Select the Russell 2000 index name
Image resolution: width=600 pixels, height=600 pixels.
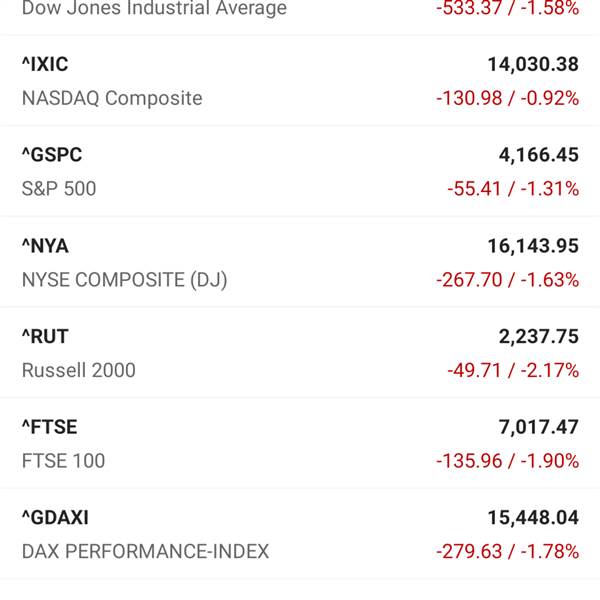click(x=79, y=370)
